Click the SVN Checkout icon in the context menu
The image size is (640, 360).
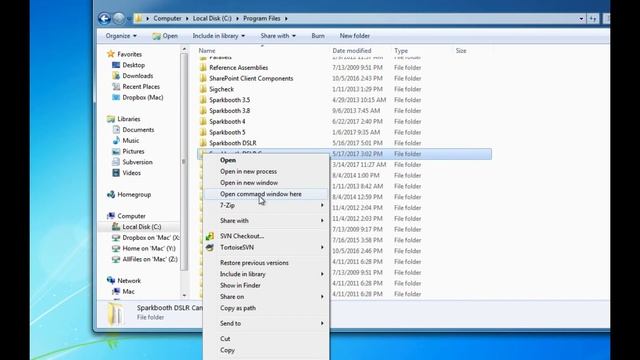tap(210, 236)
